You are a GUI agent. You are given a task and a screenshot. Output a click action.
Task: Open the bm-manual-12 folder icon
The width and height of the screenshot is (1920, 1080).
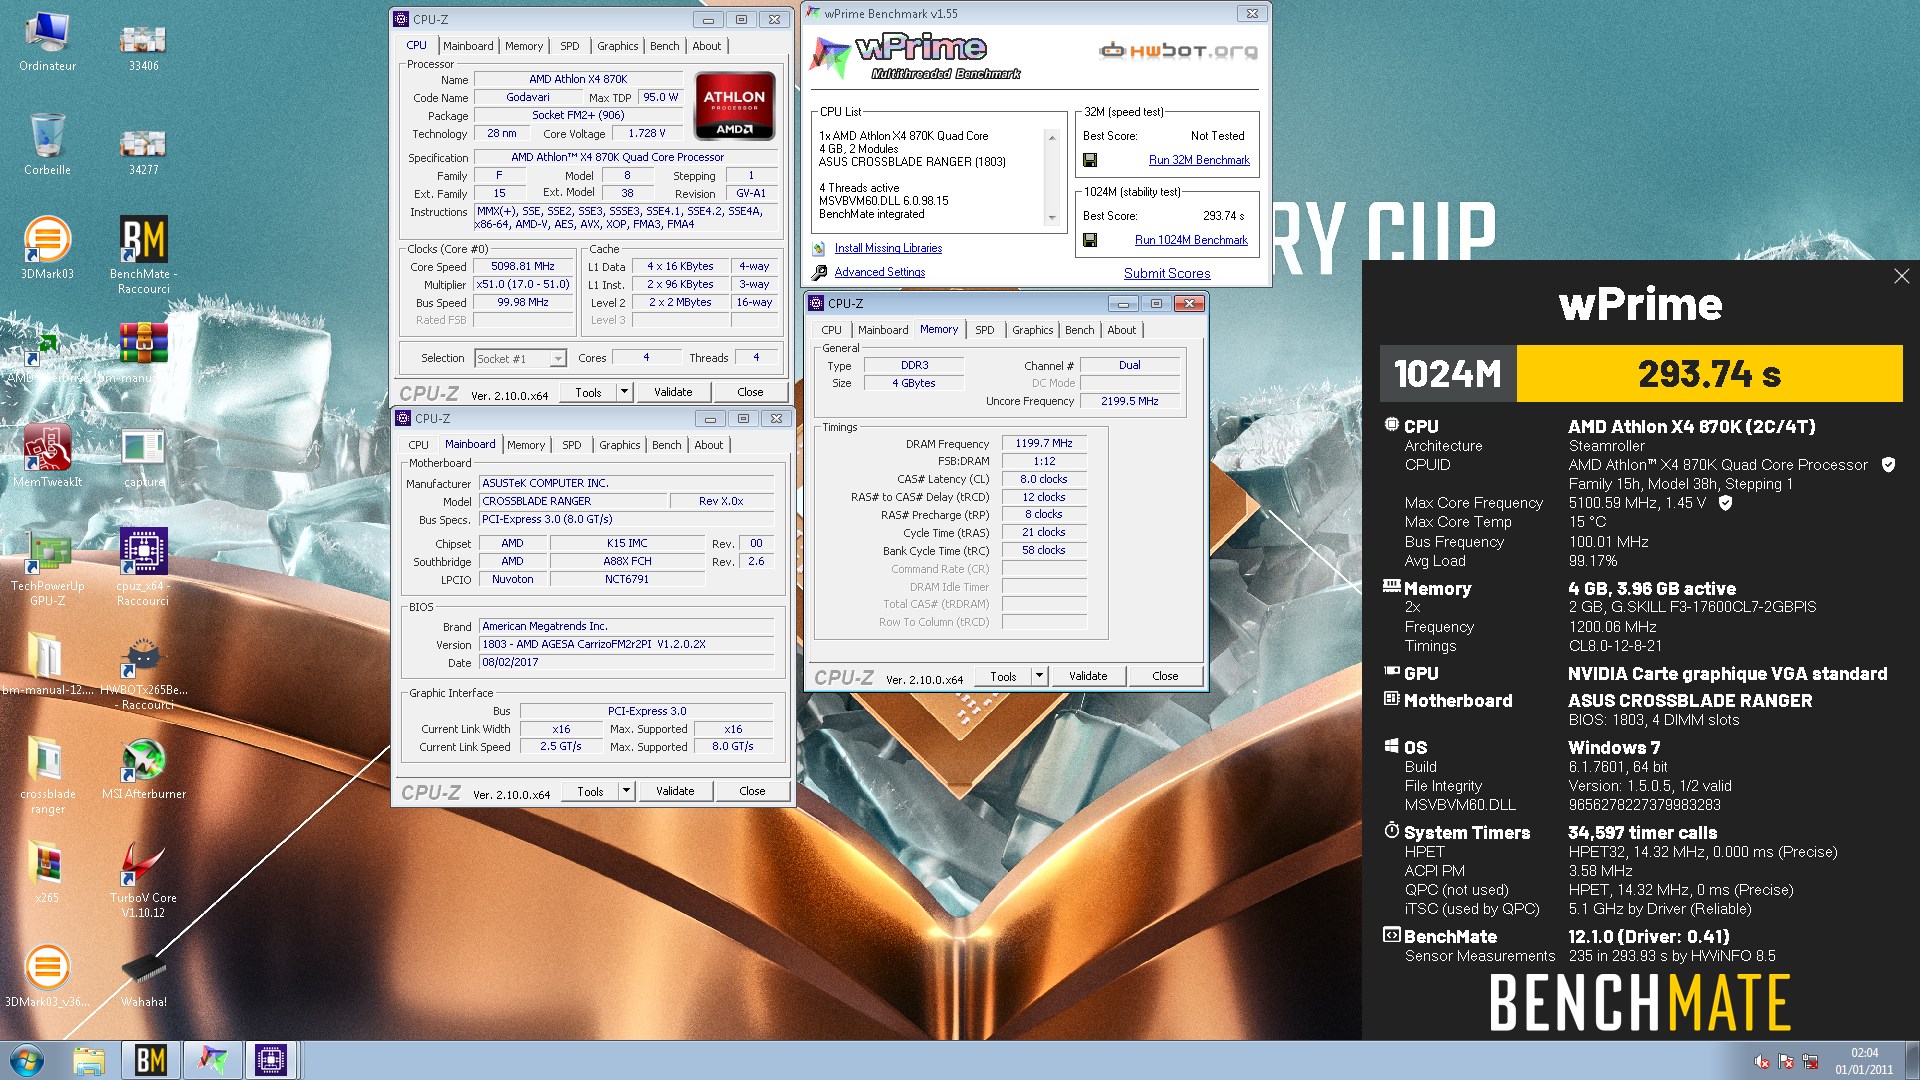[x=47, y=665]
